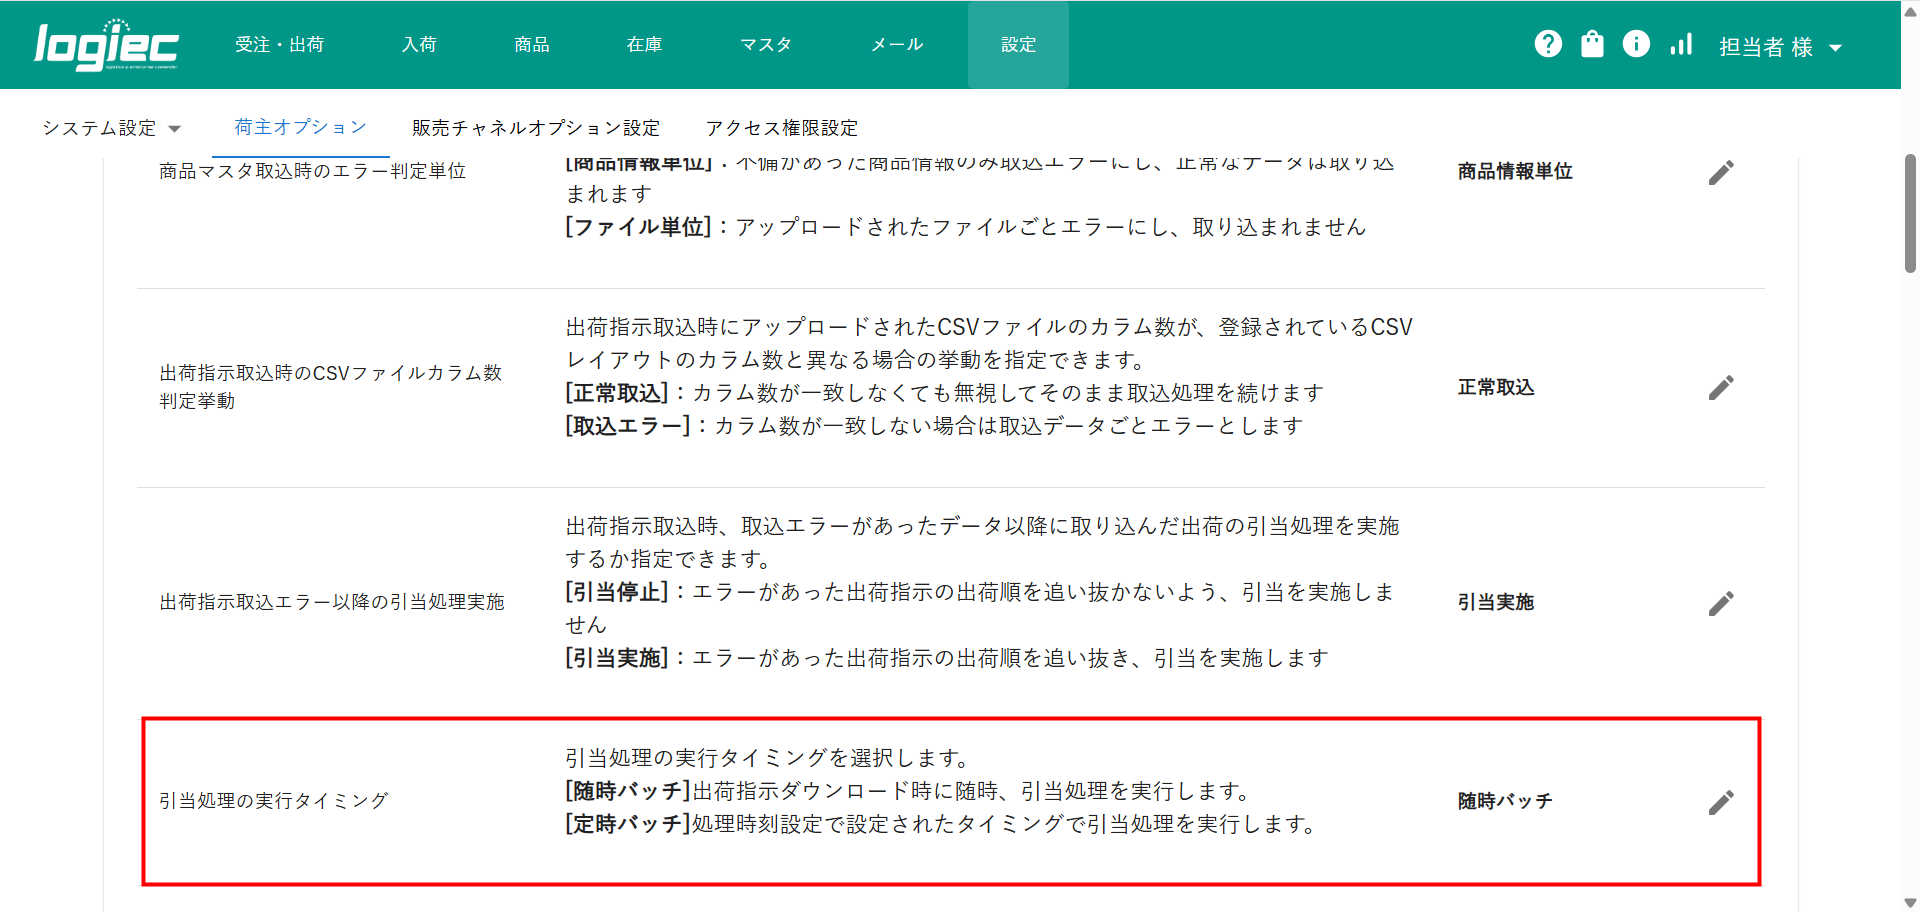The height and width of the screenshot is (912, 1920).
Task: Edit 出荷指示取込時のCSVファイルカラム数 setting pencil
Action: click(x=1720, y=388)
